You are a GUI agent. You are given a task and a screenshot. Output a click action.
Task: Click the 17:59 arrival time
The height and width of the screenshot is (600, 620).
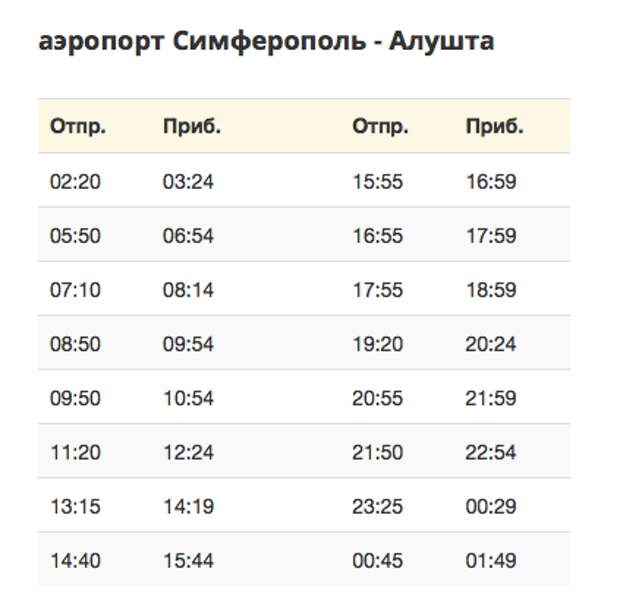pos(491,236)
